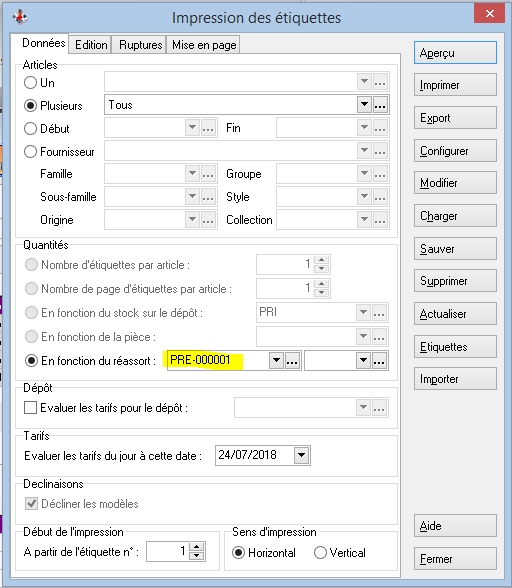Select the Plusieurs radio button
The width and height of the screenshot is (512, 588).
(30, 106)
